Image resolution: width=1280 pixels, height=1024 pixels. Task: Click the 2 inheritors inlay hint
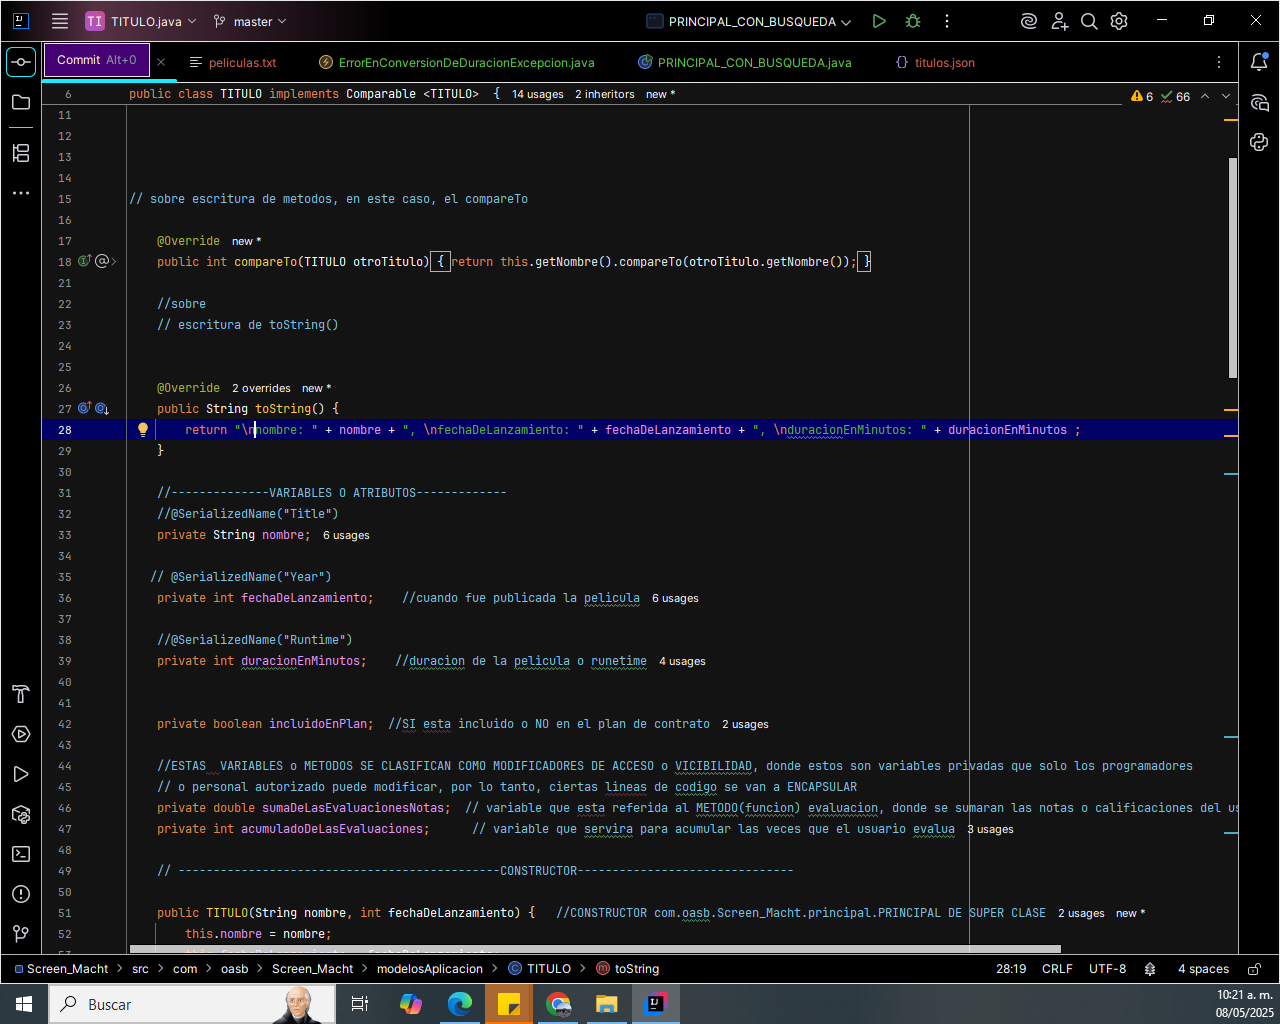605,94
